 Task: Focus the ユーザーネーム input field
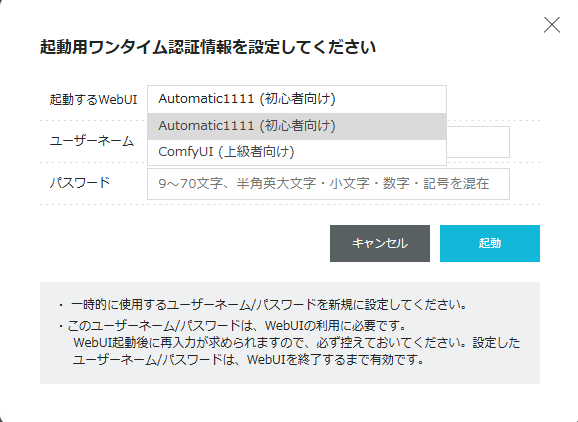pyautogui.click(x=478, y=142)
